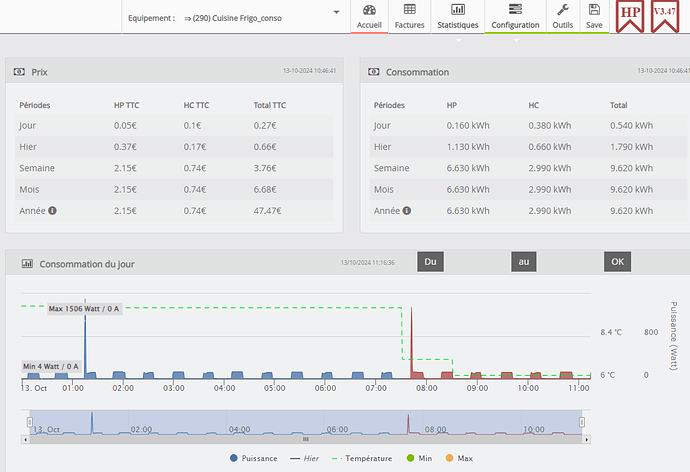Click the Consommation panel header icon

coord(374,72)
